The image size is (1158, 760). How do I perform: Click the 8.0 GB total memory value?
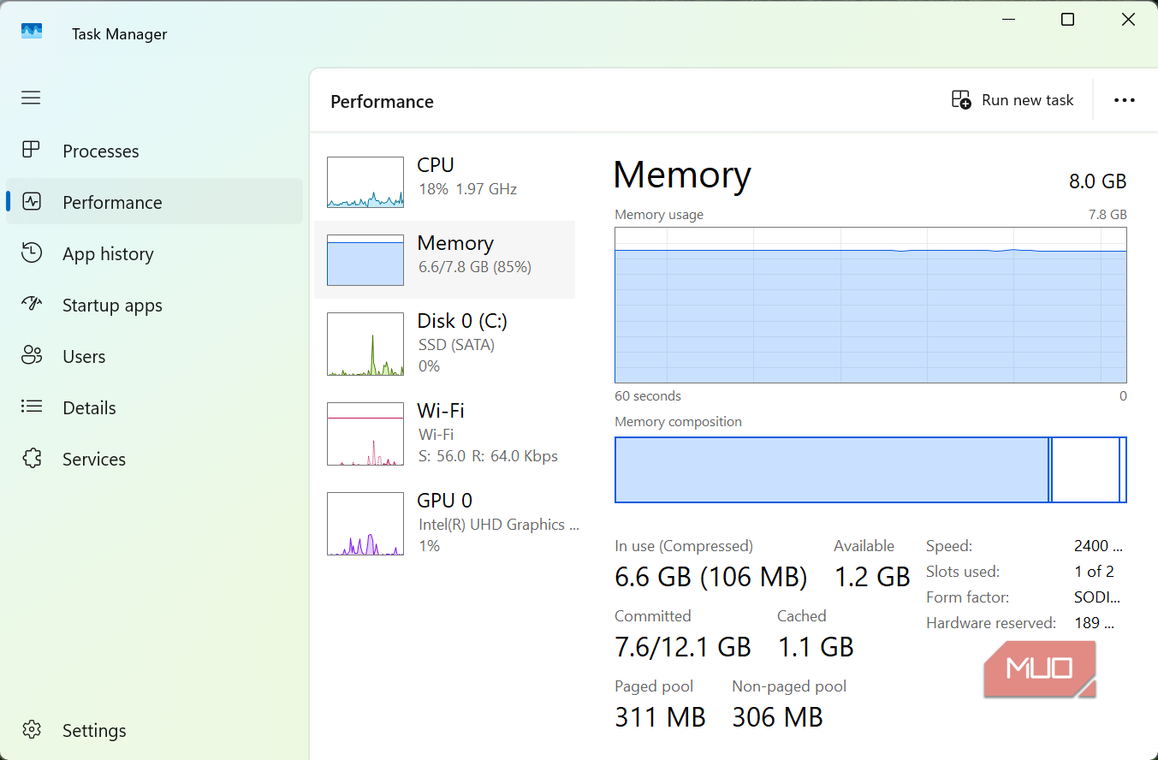[x=1097, y=181]
